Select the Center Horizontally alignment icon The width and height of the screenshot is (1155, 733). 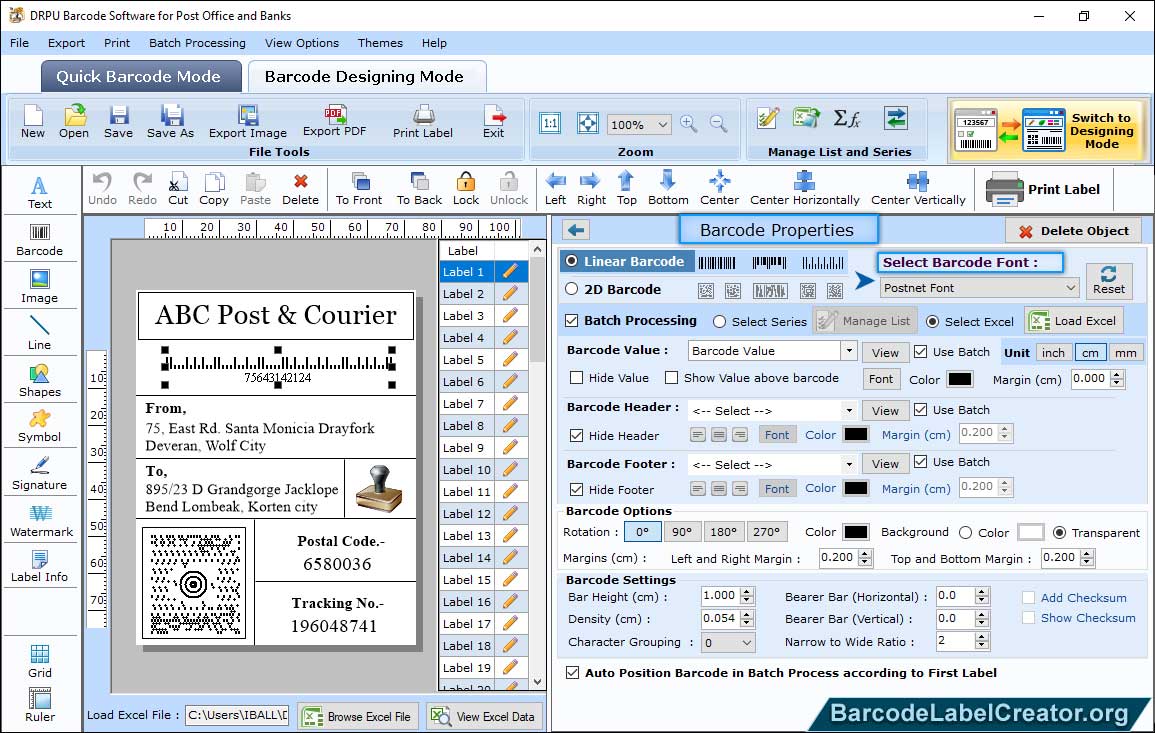point(804,188)
